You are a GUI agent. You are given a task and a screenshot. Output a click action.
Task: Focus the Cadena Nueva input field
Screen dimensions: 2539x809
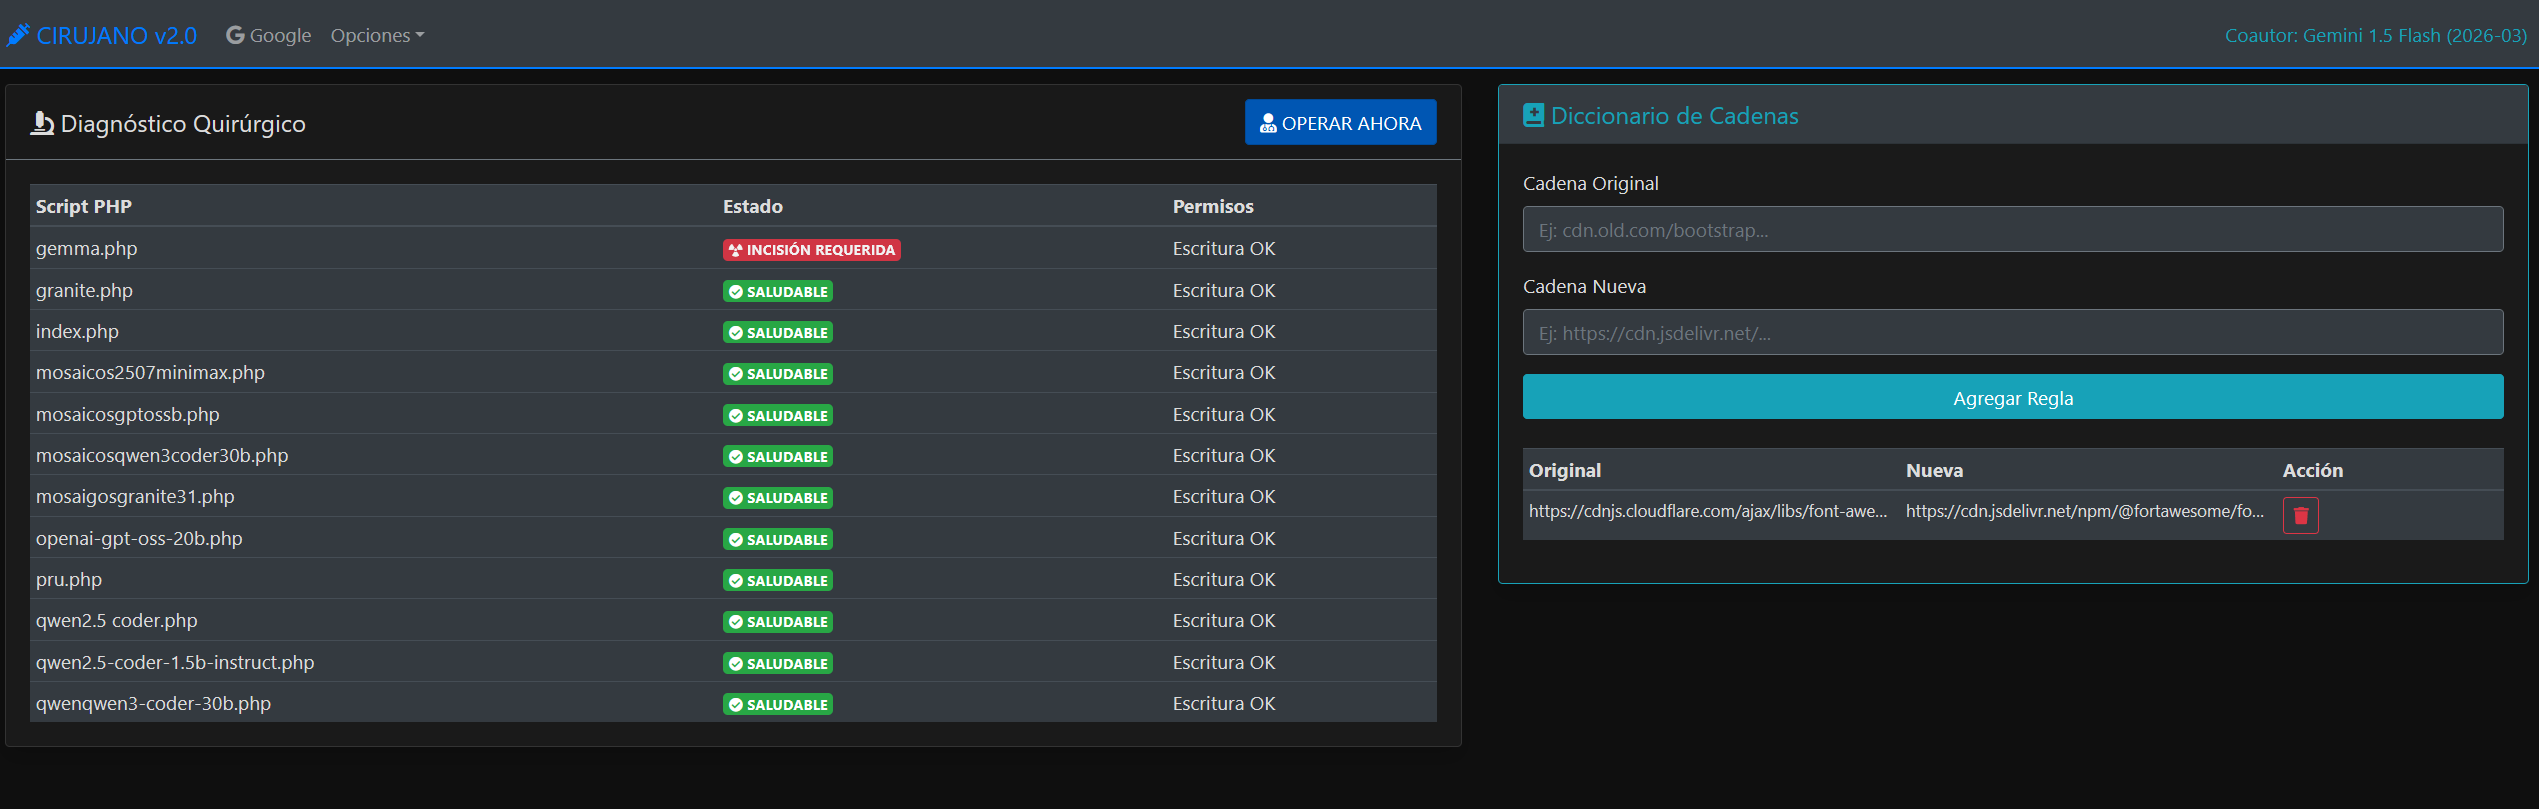point(2012,332)
